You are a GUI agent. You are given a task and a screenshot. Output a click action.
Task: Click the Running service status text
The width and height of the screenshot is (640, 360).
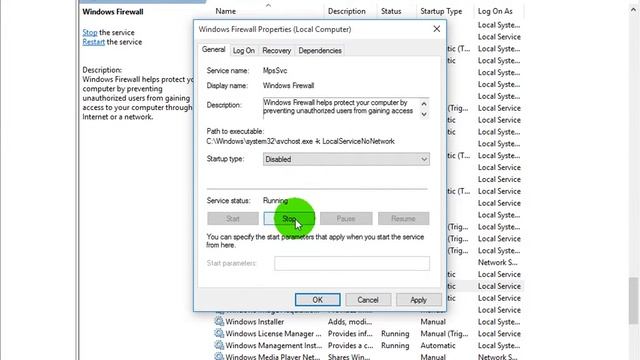point(275,200)
